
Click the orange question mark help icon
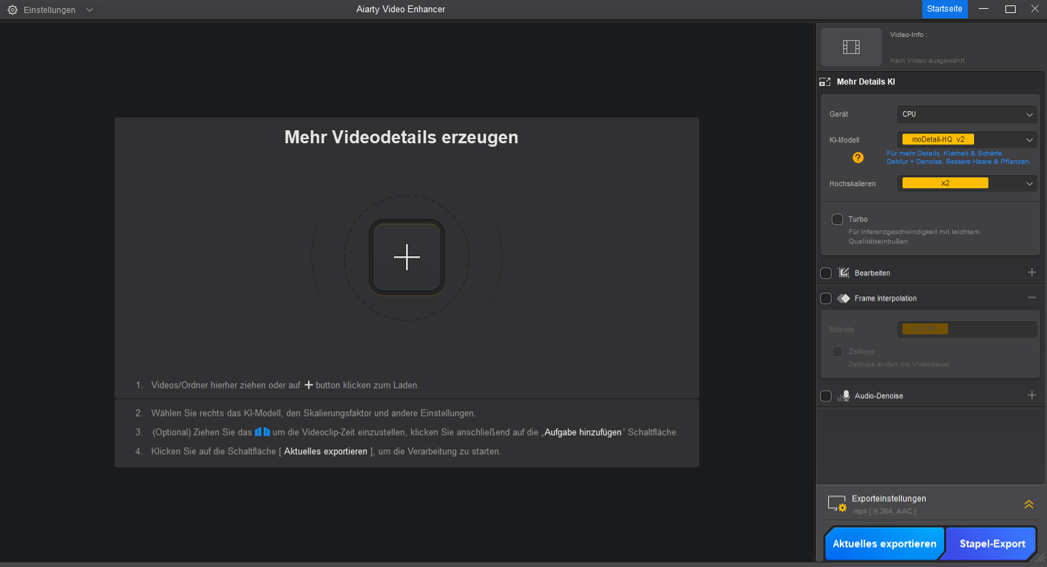[x=858, y=158]
